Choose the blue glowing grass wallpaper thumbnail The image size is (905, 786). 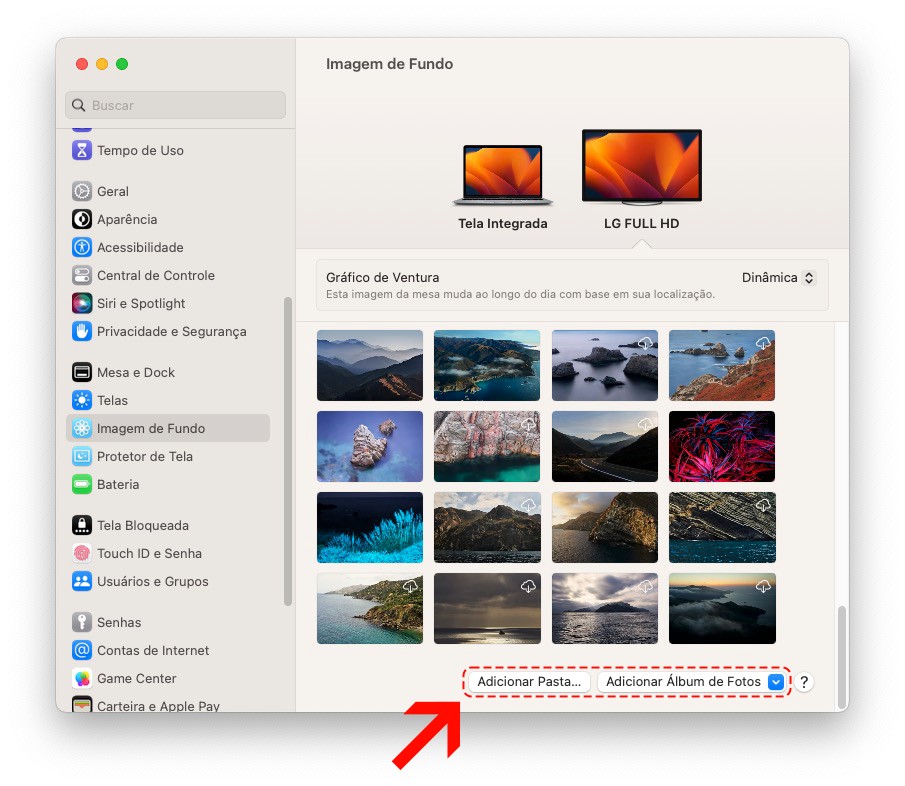[370, 527]
